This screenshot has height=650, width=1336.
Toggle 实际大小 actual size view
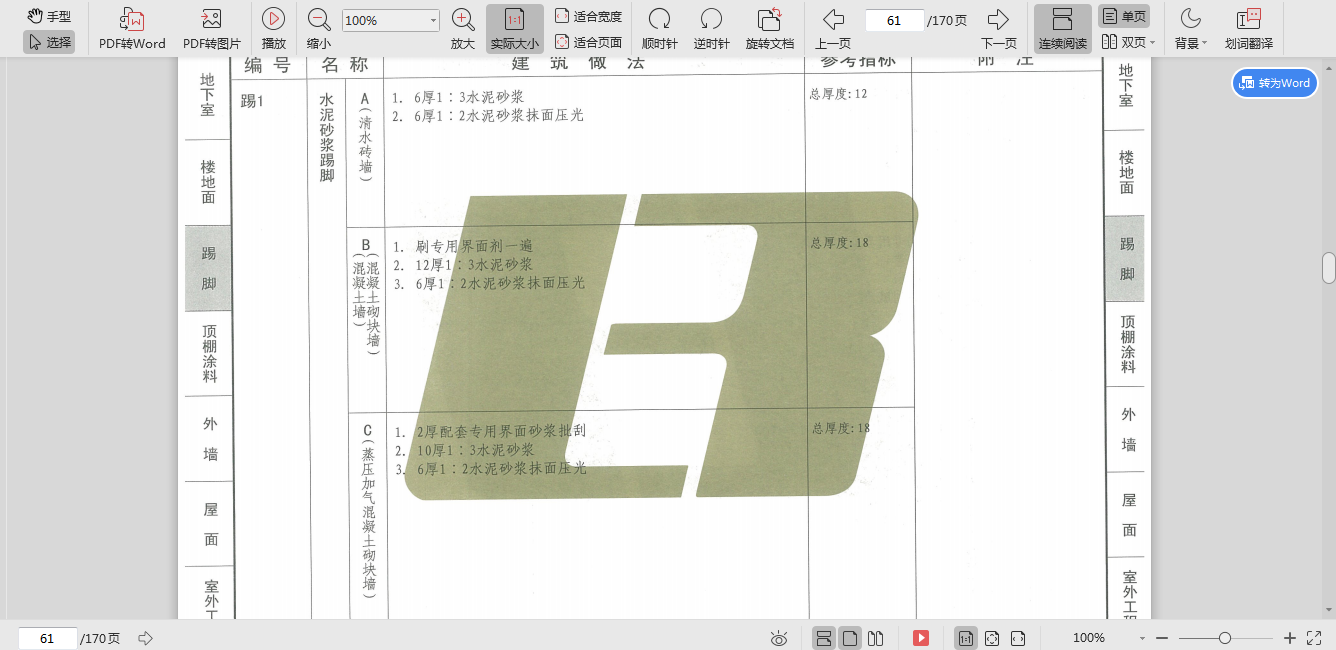pos(515,29)
